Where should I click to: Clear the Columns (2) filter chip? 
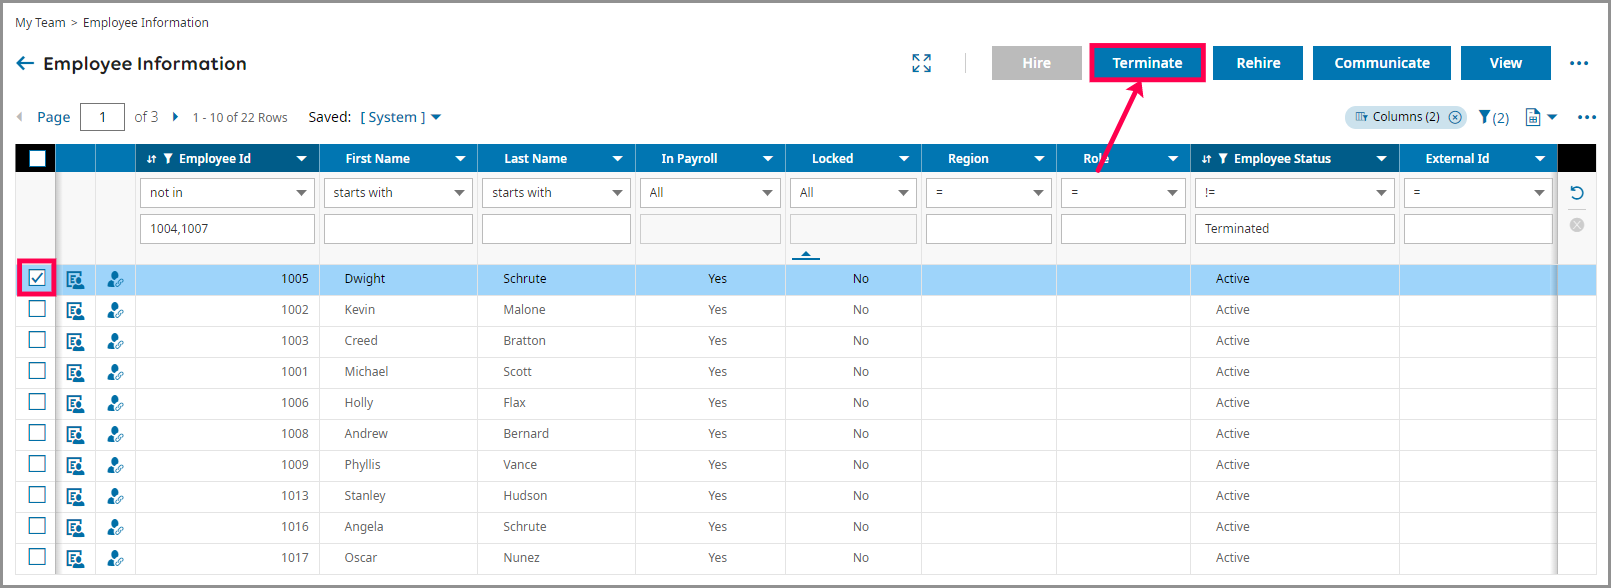[1455, 117]
